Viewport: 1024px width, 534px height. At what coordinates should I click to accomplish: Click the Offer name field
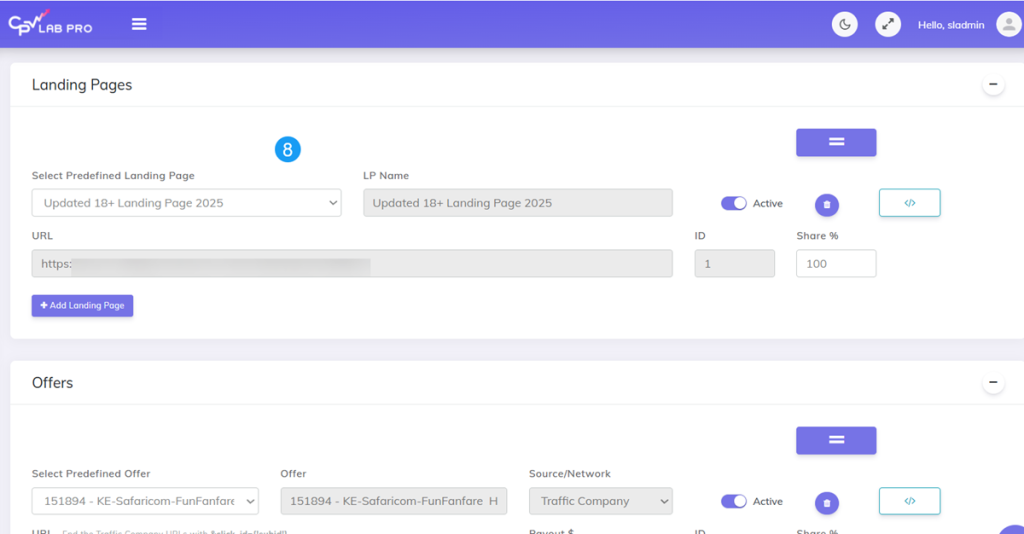pos(394,501)
